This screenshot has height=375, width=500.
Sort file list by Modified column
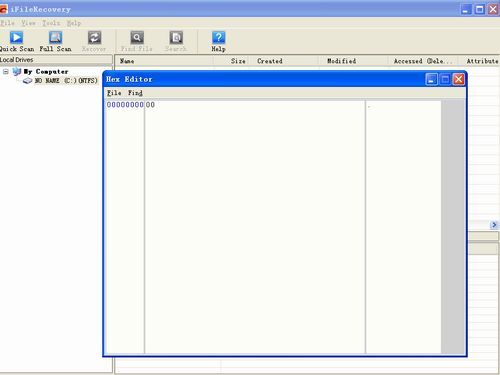click(353, 61)
